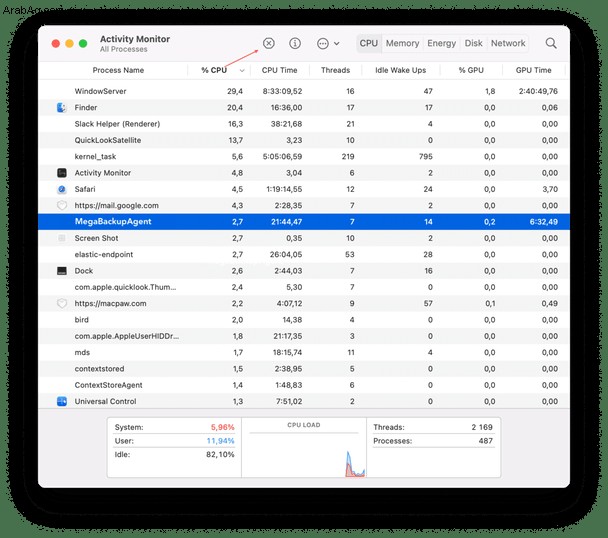
Task: Sort by % GPU column header
Action: click(x=471, y=70)
